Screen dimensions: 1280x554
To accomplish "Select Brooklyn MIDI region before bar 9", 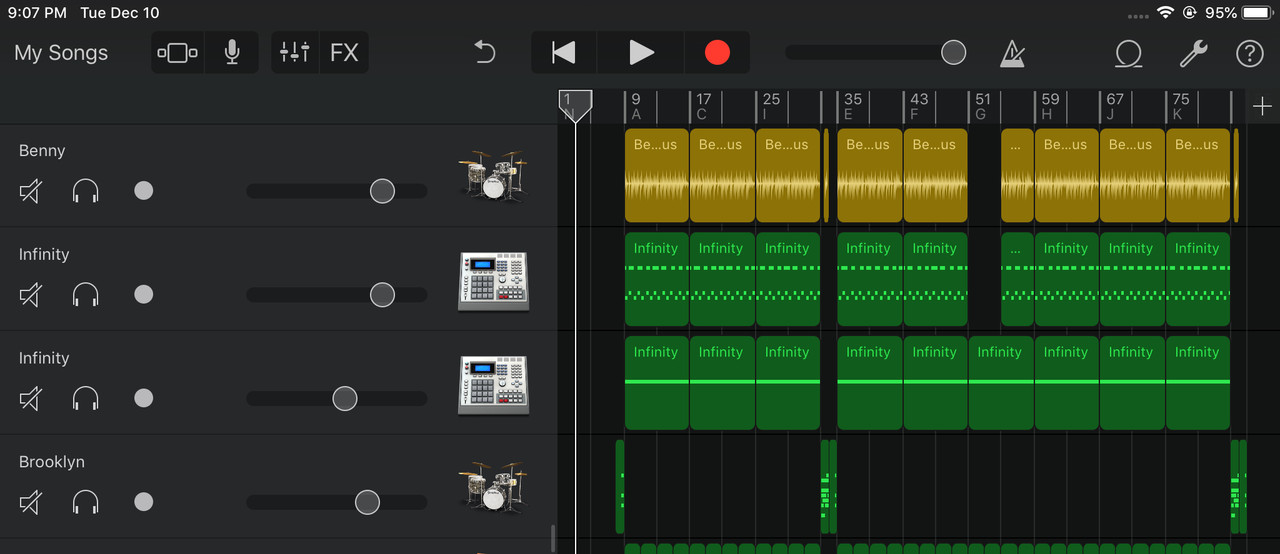I will [620, 487].
